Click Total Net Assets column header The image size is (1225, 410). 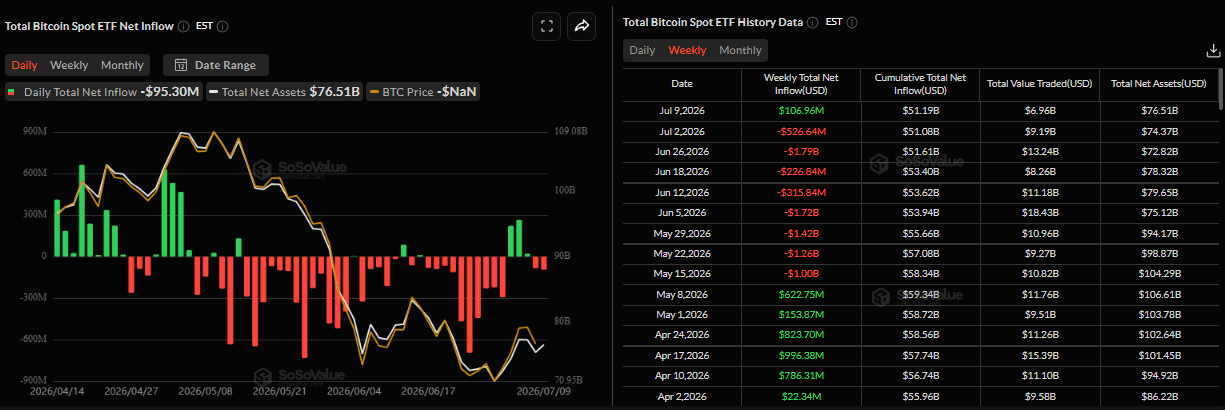tap(1158, 84)
